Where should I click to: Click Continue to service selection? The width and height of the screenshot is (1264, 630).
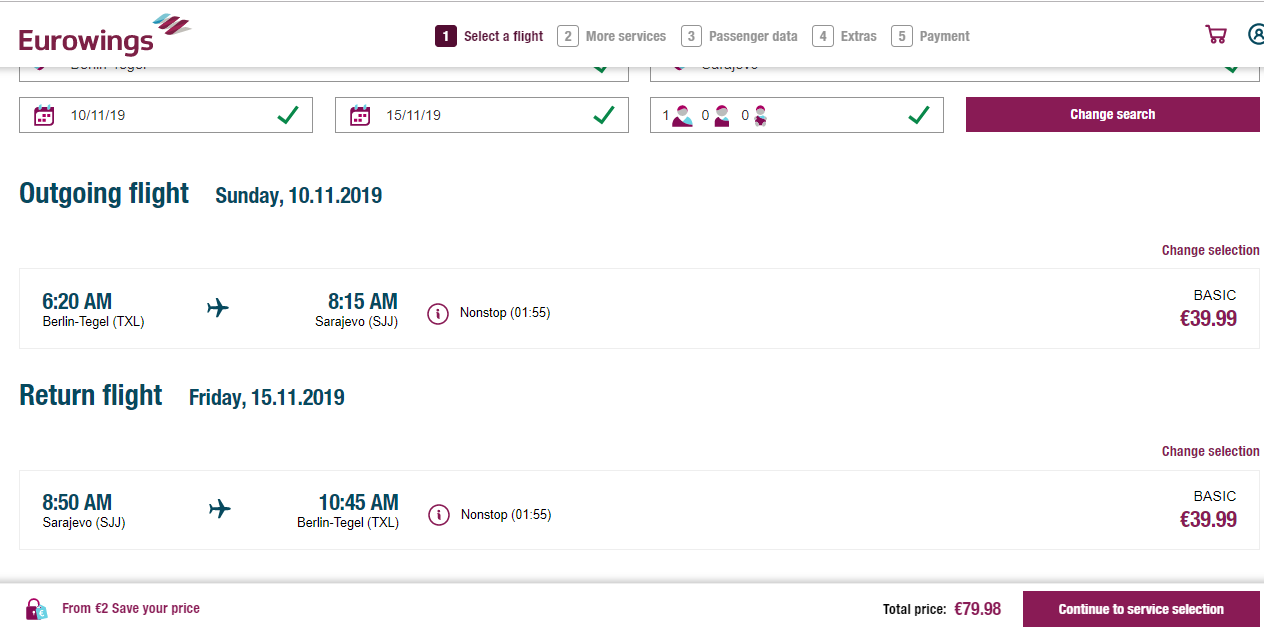1141,609
